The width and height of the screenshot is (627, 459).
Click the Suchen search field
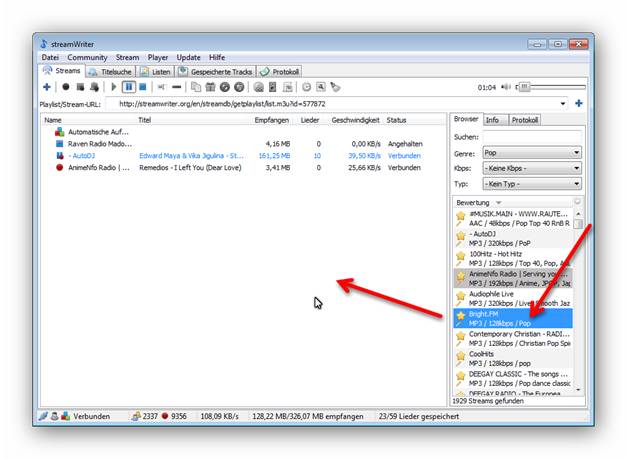pos(532,137)
